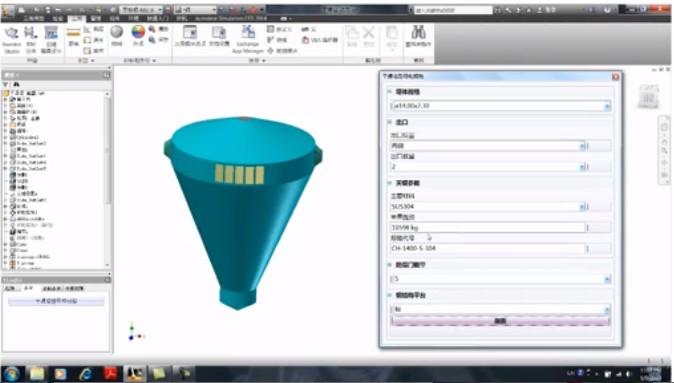This screenshot has width=674, height=383.
Task: Open the dropdown showing value 5
Action: (607, 279)
